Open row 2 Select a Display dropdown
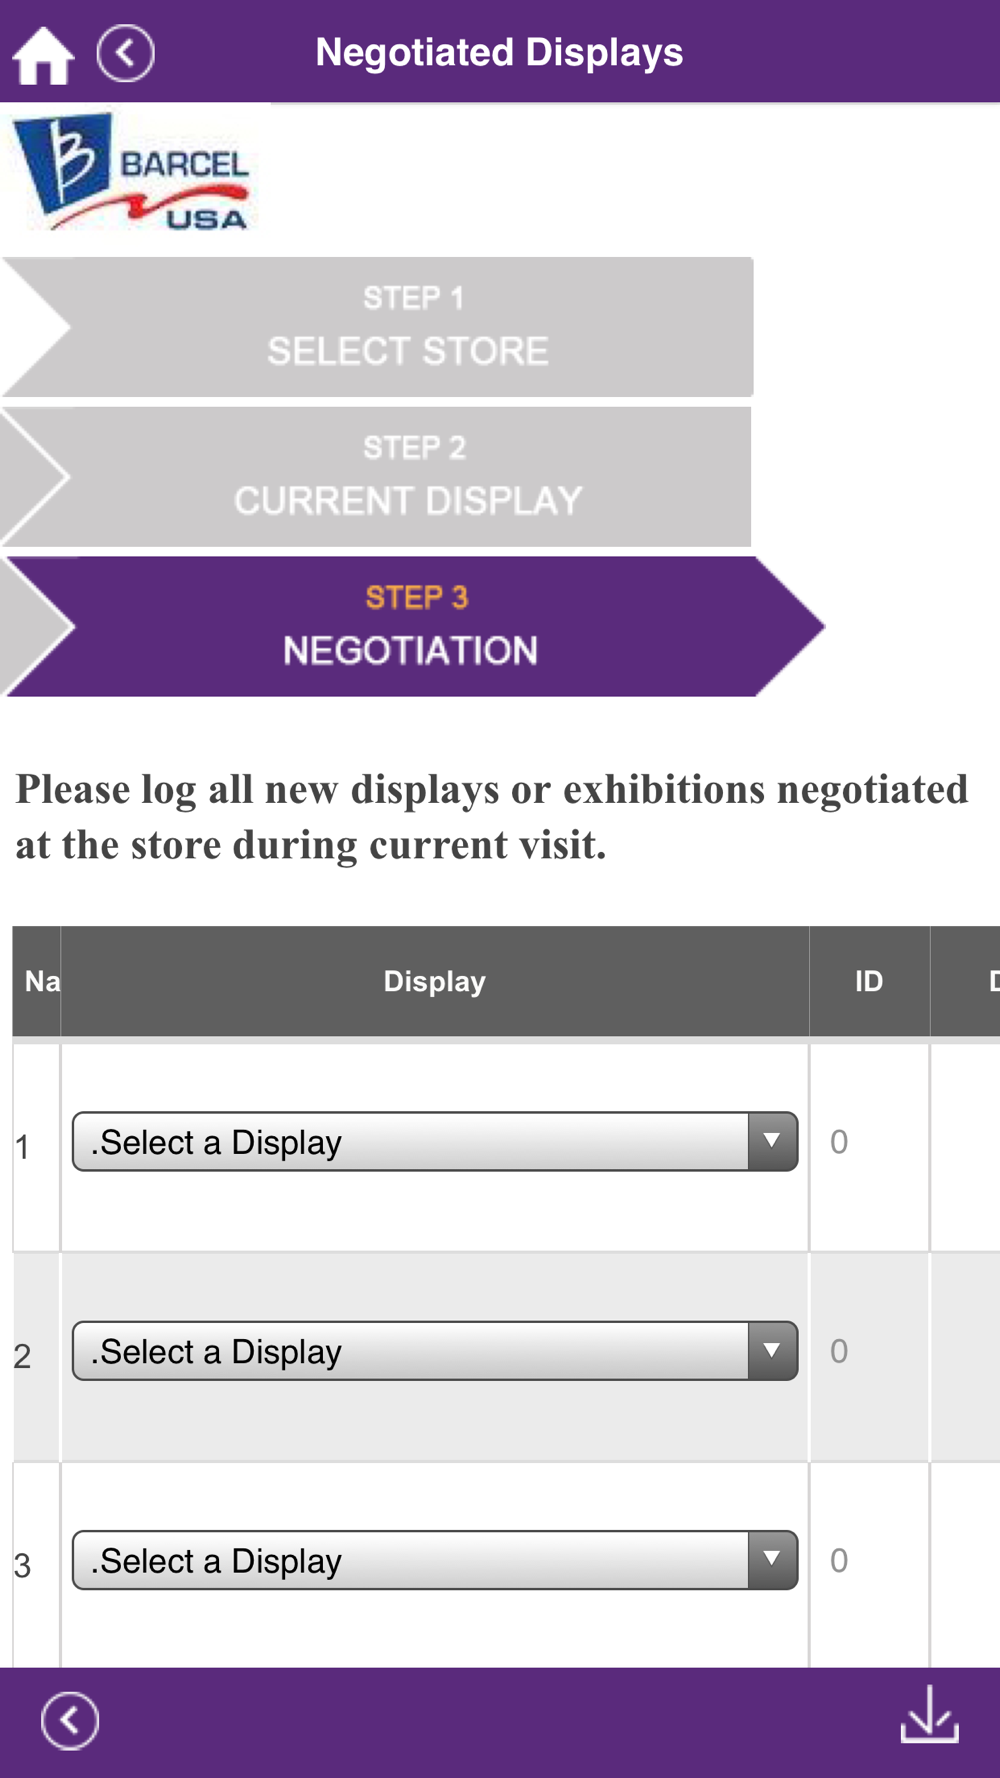The image size is (1000, 1778). 435,1351
